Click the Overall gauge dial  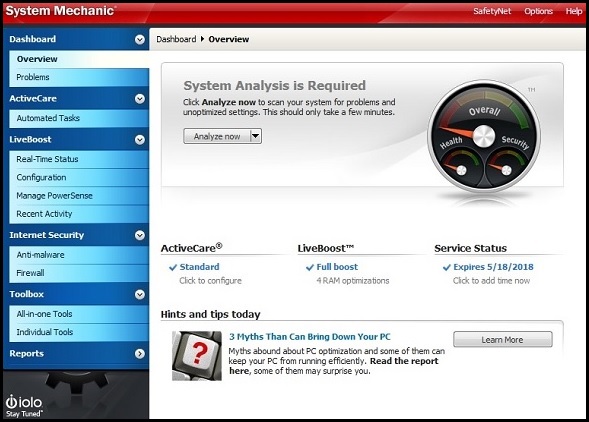pos(484,136)
